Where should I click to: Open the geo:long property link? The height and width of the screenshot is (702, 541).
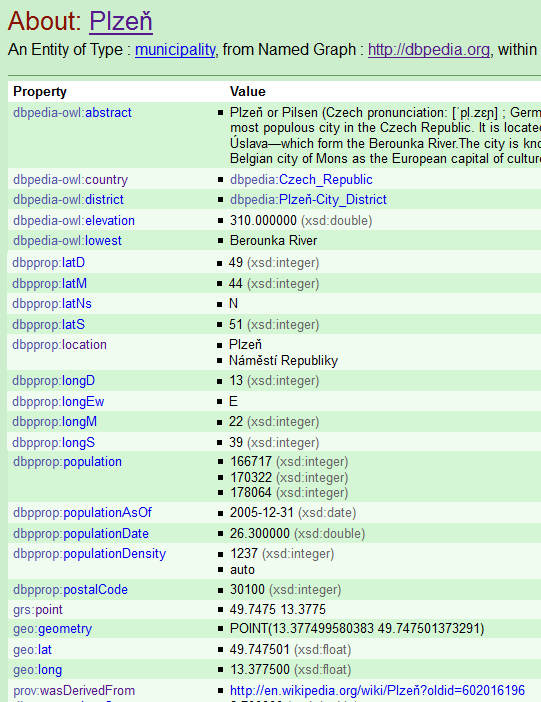(x=38, y=670)
